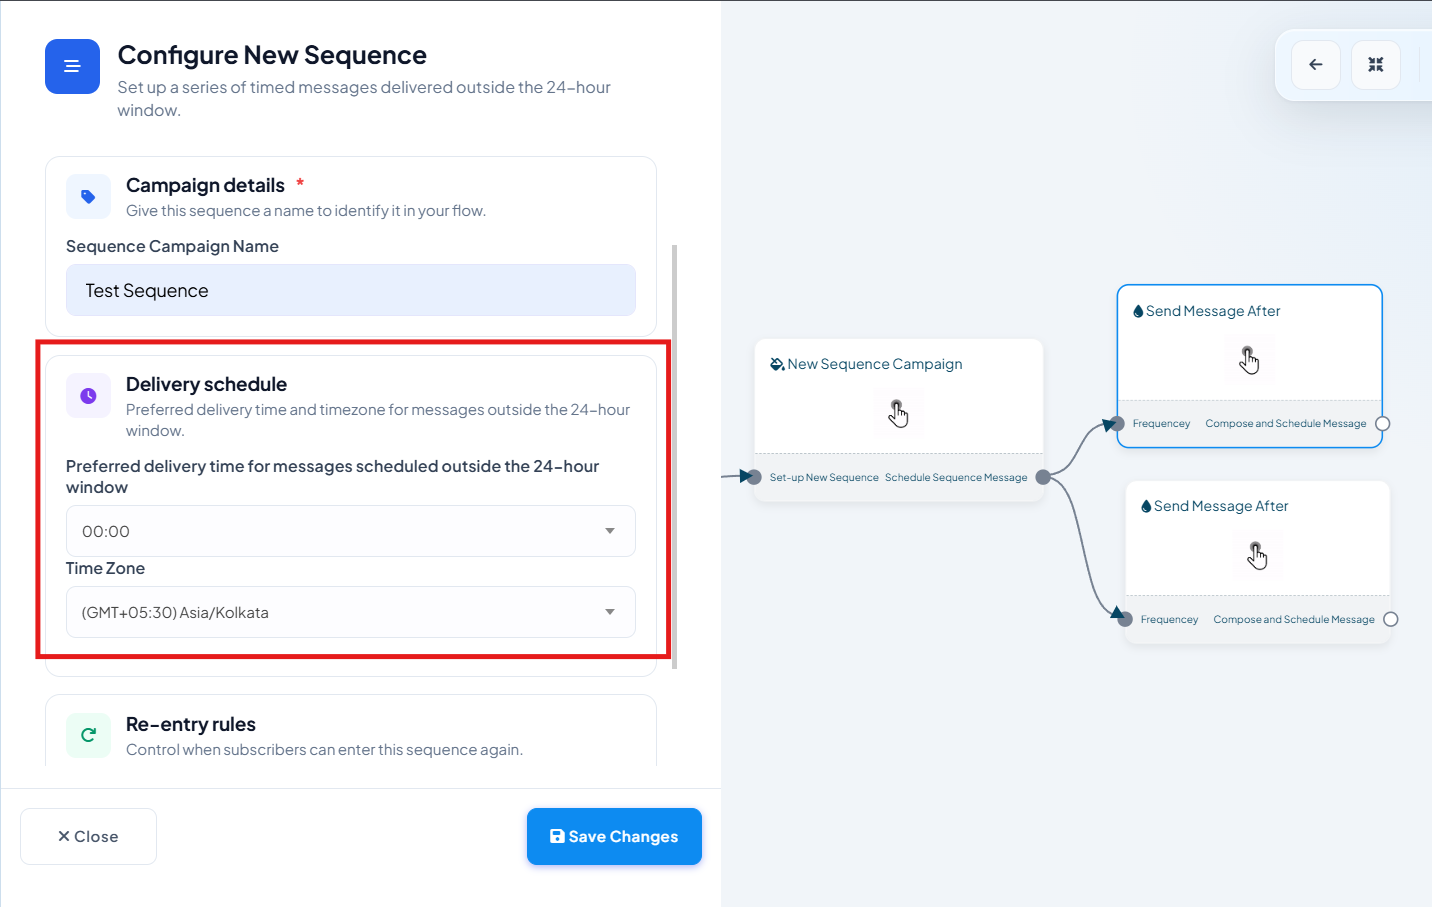The width and height of the screenshot is (1432, 907).
Task: Expand the Time Zone Asia/Kolkata dropdown
Action: (350, 612)
